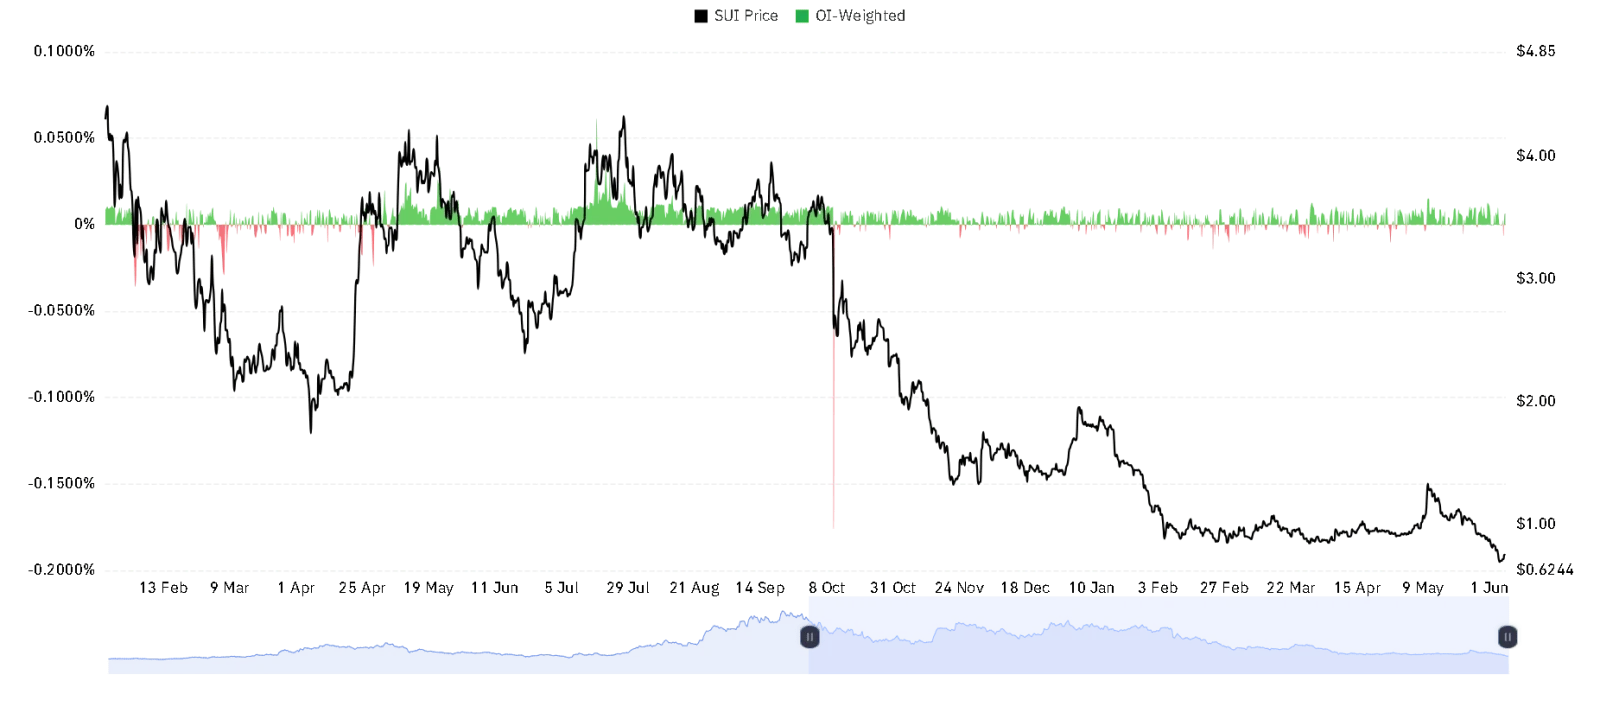
Task: Click the 1 Jun date label
Action: point(1489,588)
